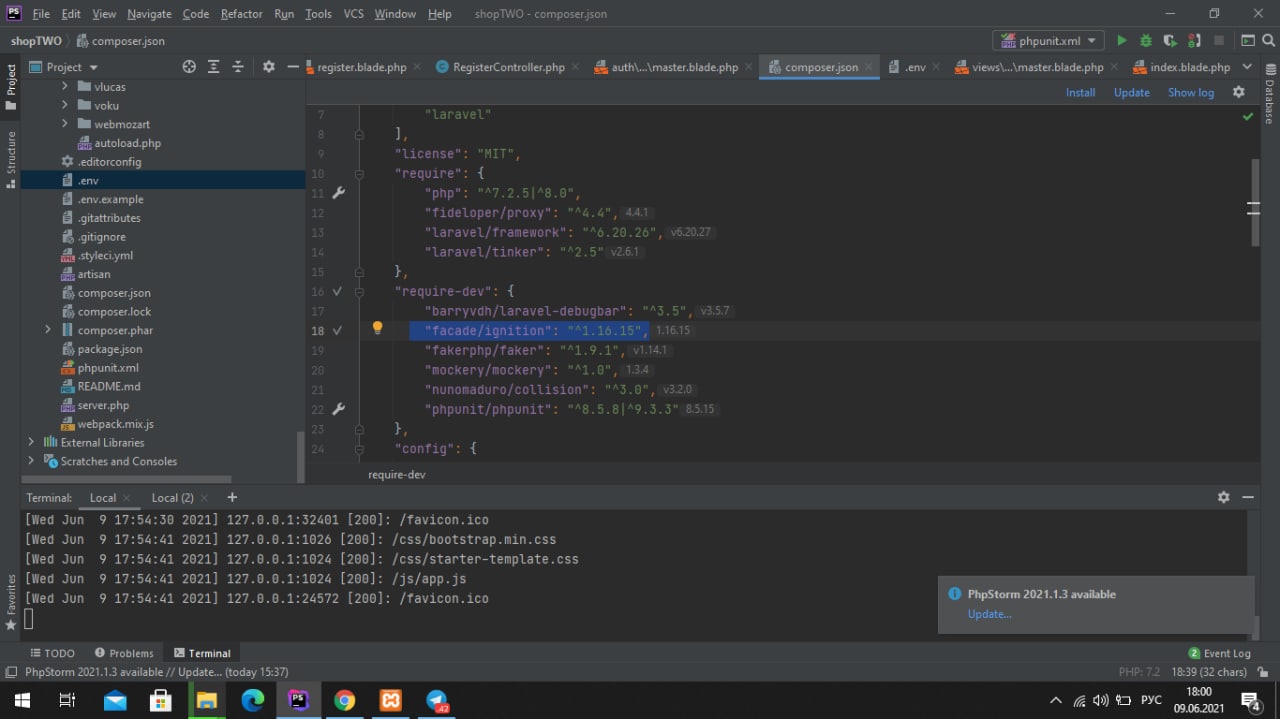
Task: Click Show log link
Action: (1191, 92)
